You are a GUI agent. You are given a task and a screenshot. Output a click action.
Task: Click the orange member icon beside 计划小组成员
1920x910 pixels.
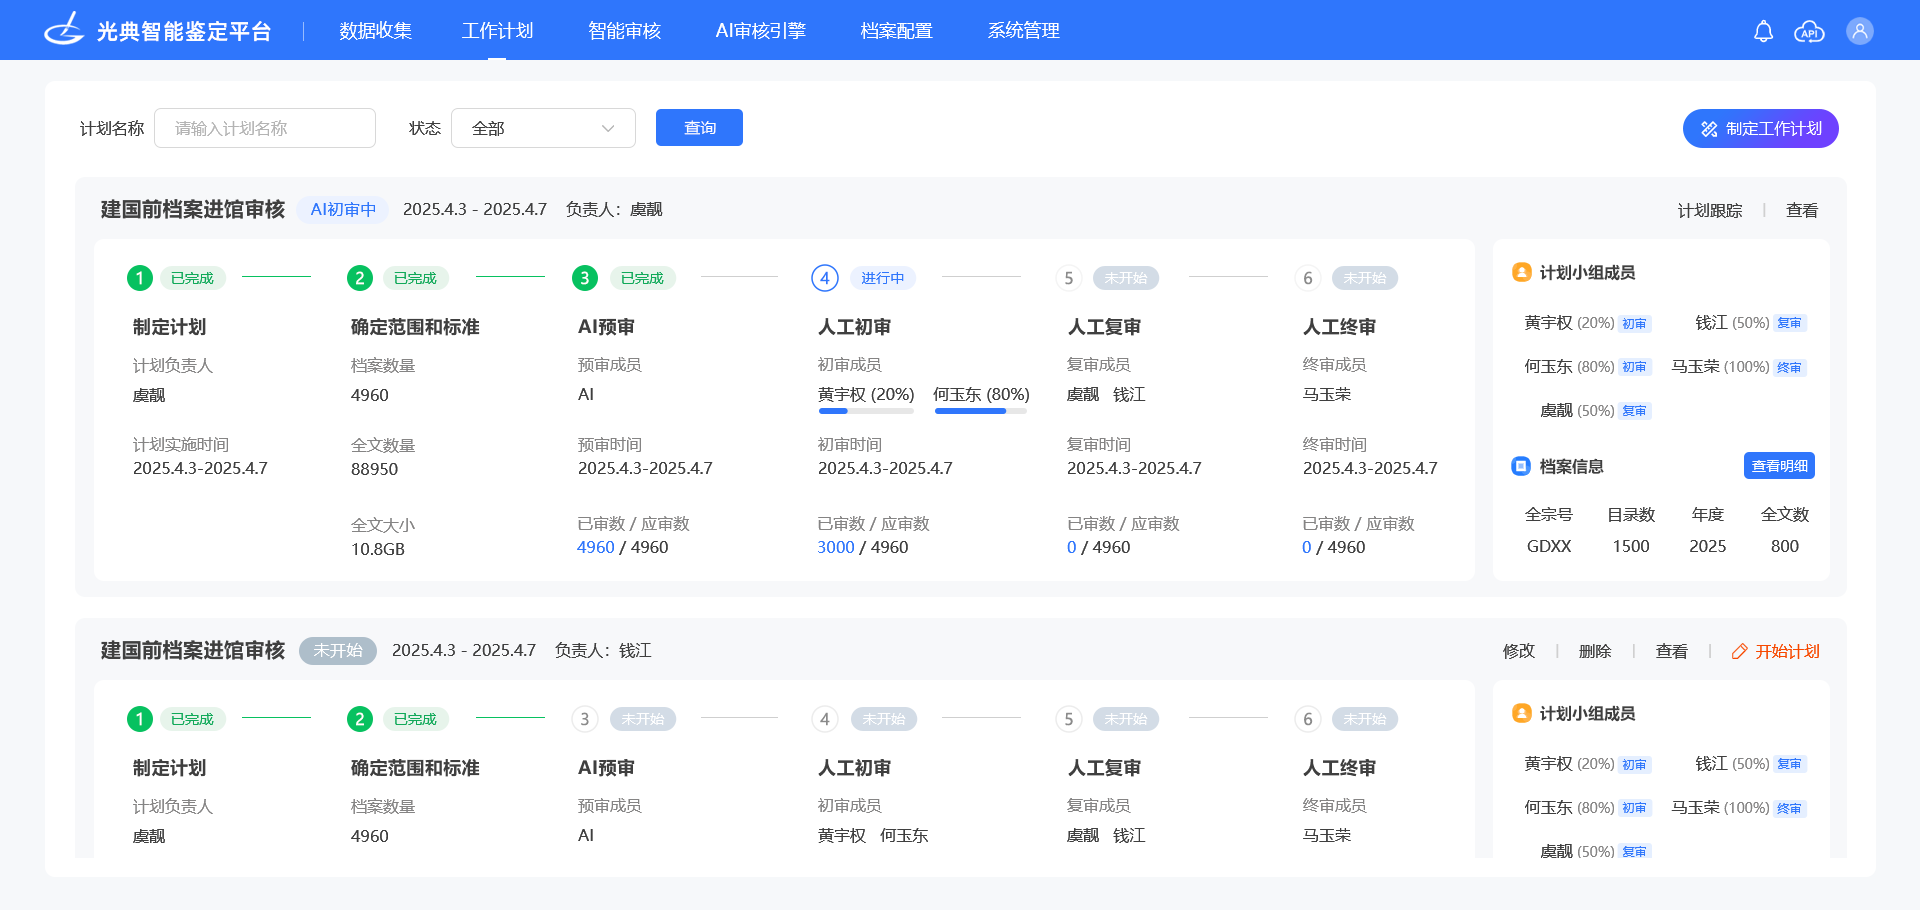1521,271
